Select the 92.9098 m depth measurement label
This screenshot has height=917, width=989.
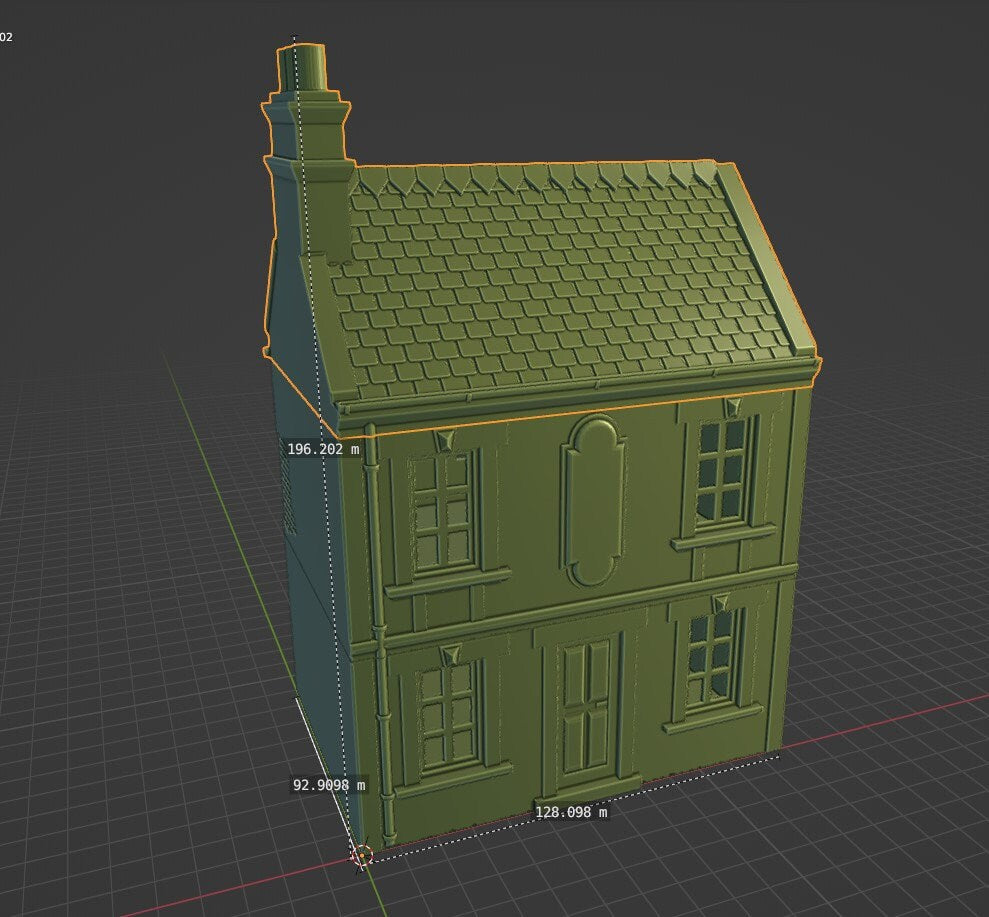pyautogui.click(x=328, y=785)
